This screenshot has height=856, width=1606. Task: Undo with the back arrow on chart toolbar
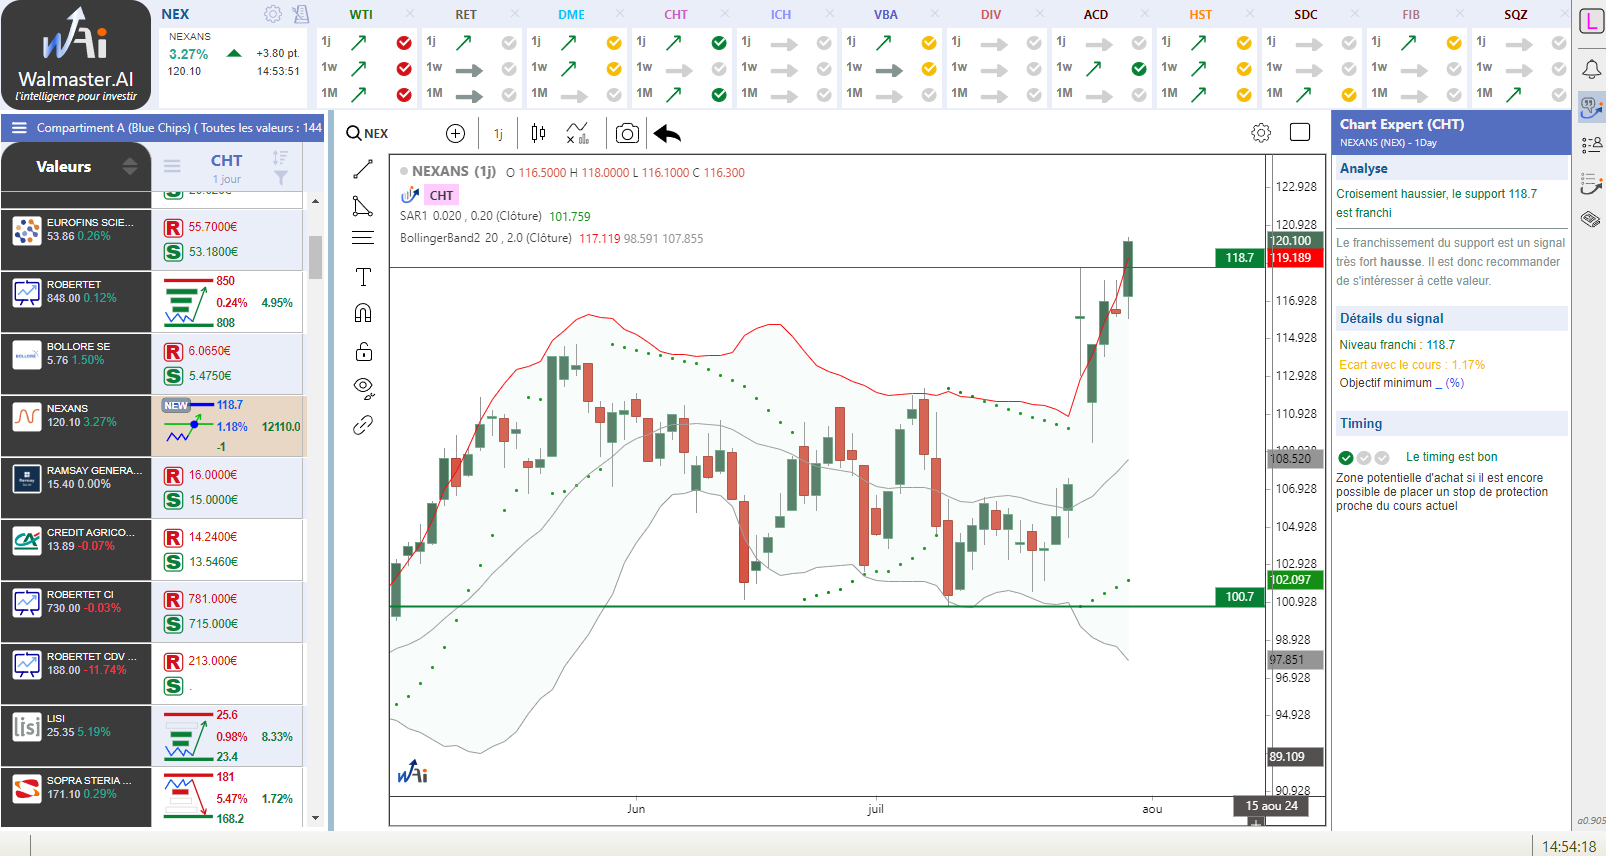[667, 134]
